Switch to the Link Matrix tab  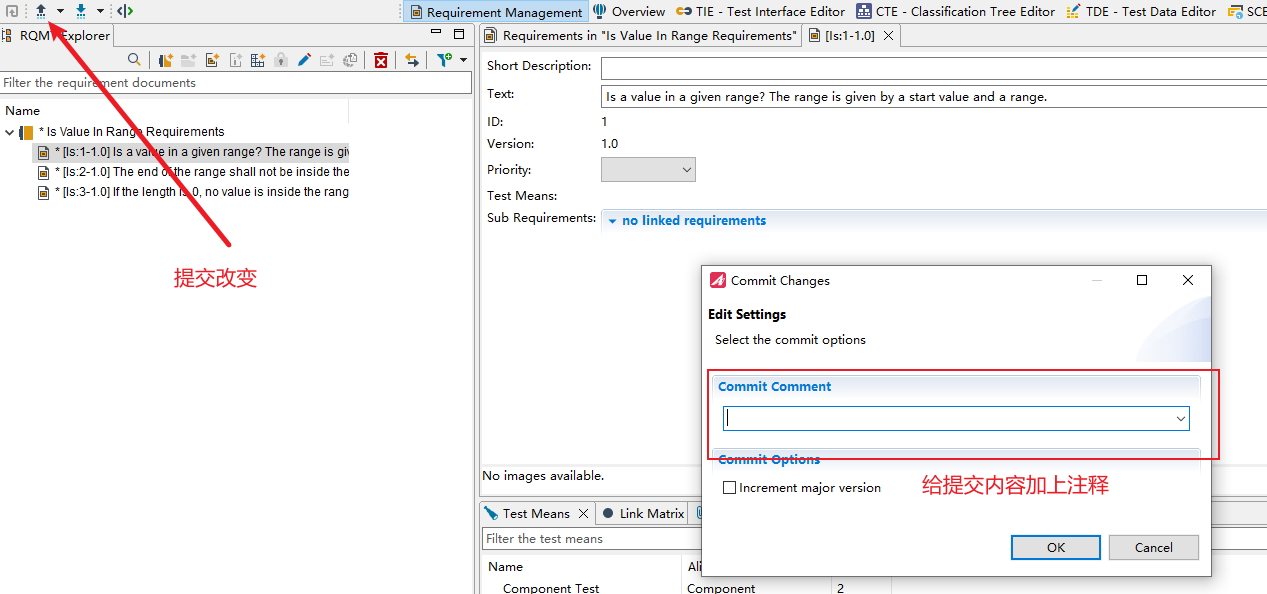pos(643,513)
